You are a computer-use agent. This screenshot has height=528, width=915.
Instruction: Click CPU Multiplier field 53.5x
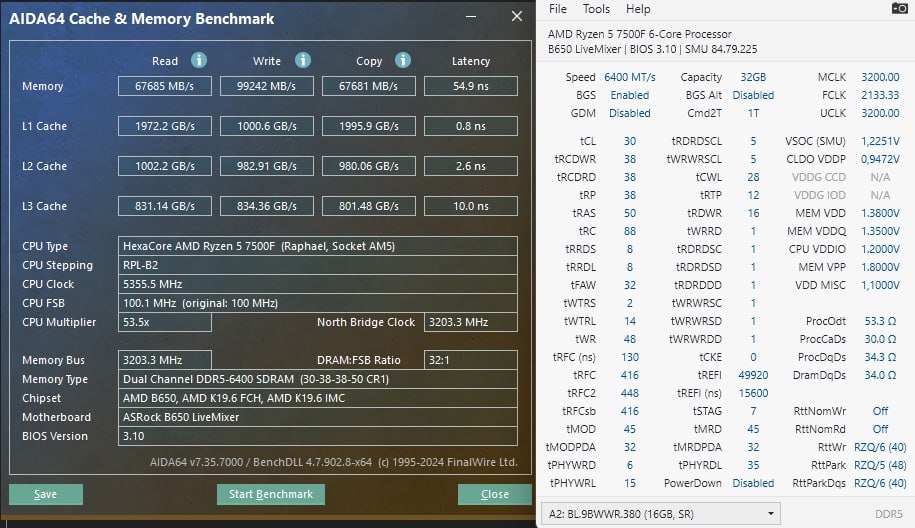165,322
